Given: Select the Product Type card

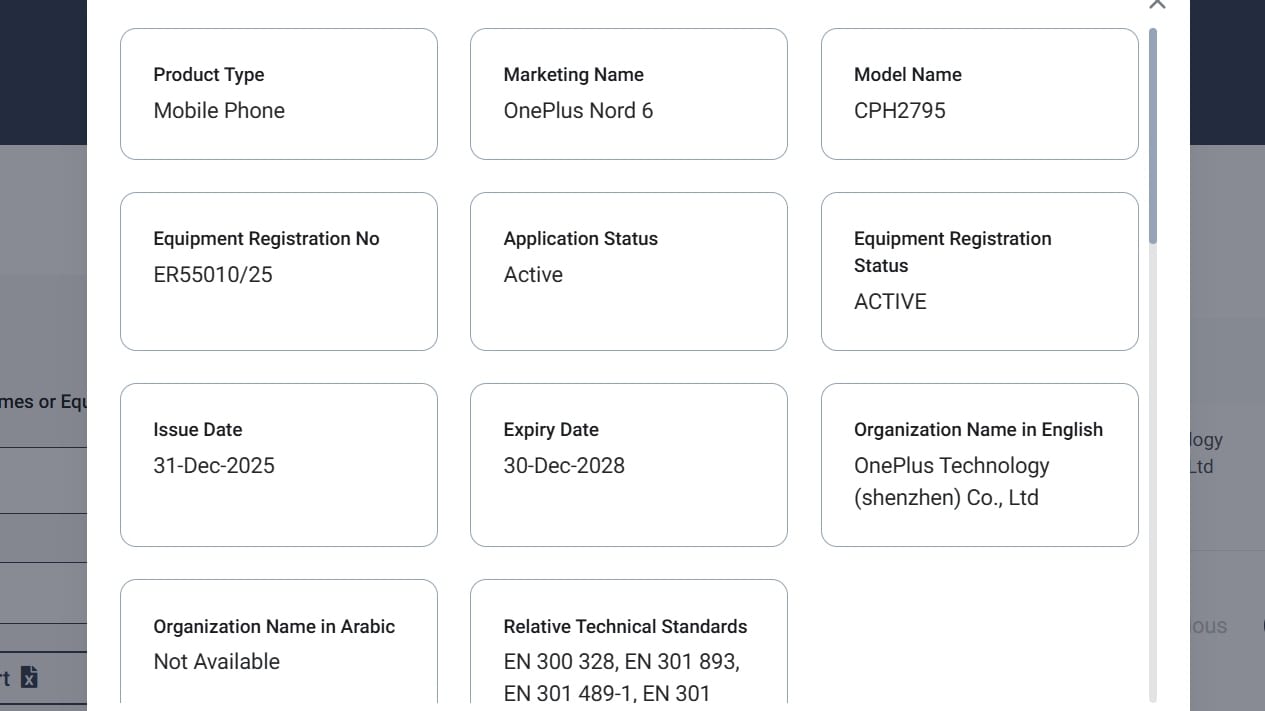Looking at the screenshot, I should (x=278, y=93).
